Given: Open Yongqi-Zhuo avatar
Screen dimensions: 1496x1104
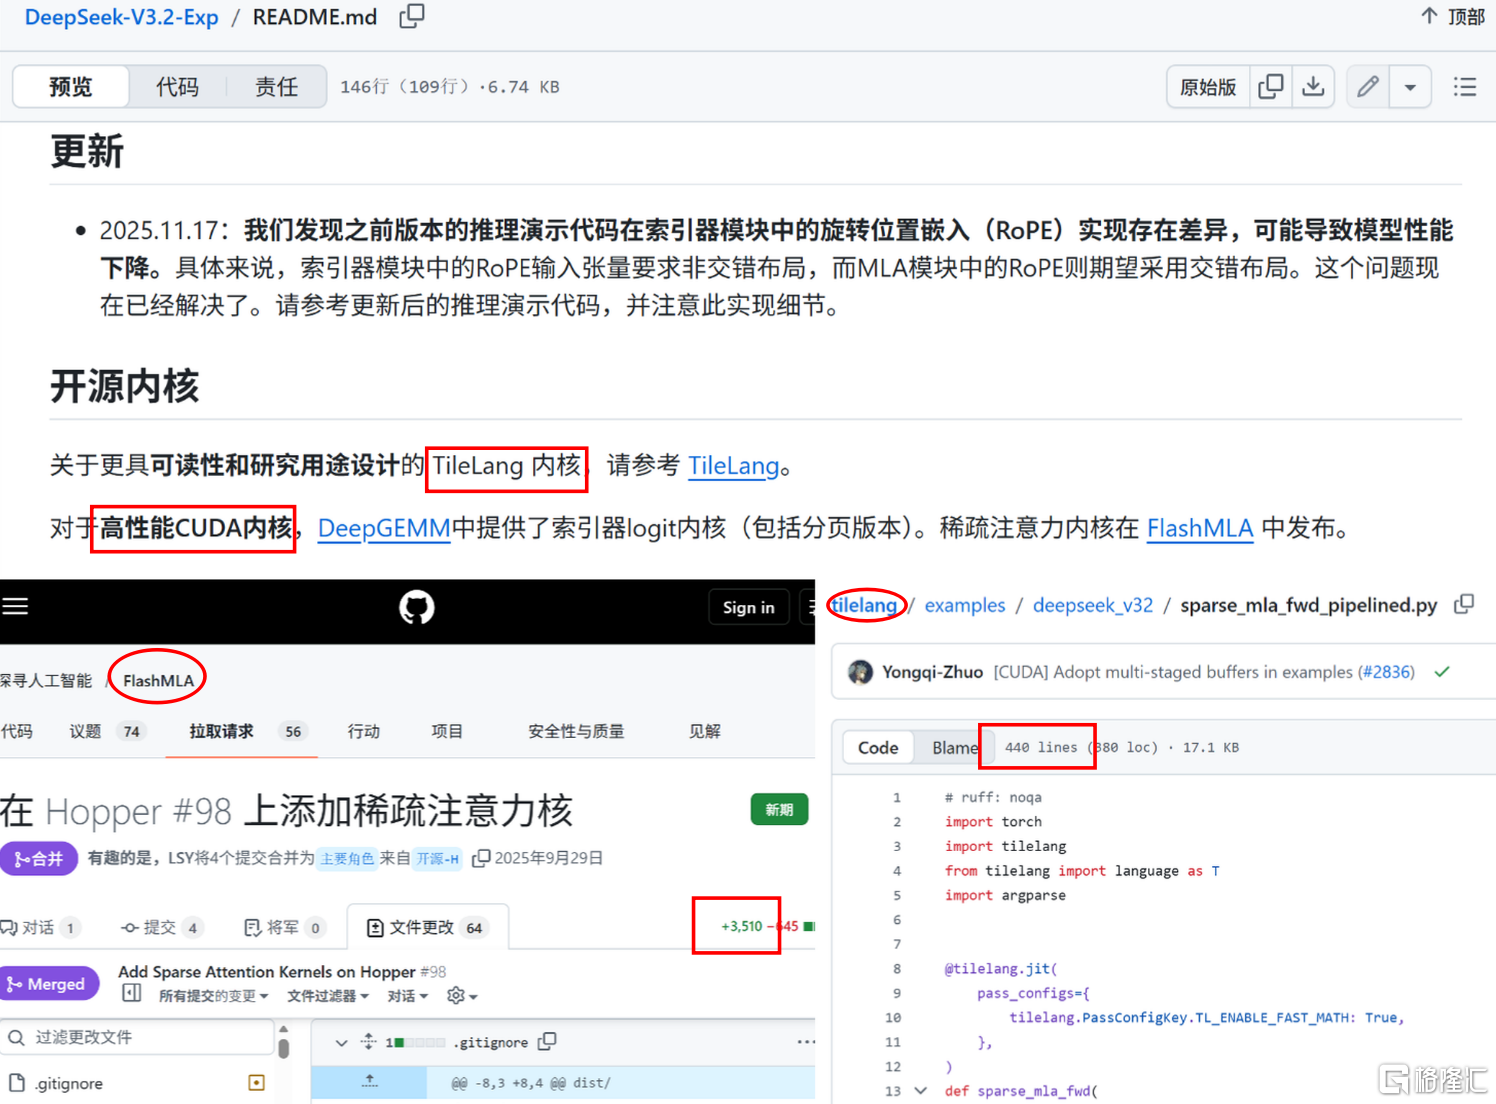Looking at the screenshot, I should pyautogui.click(x=860, y=672).
